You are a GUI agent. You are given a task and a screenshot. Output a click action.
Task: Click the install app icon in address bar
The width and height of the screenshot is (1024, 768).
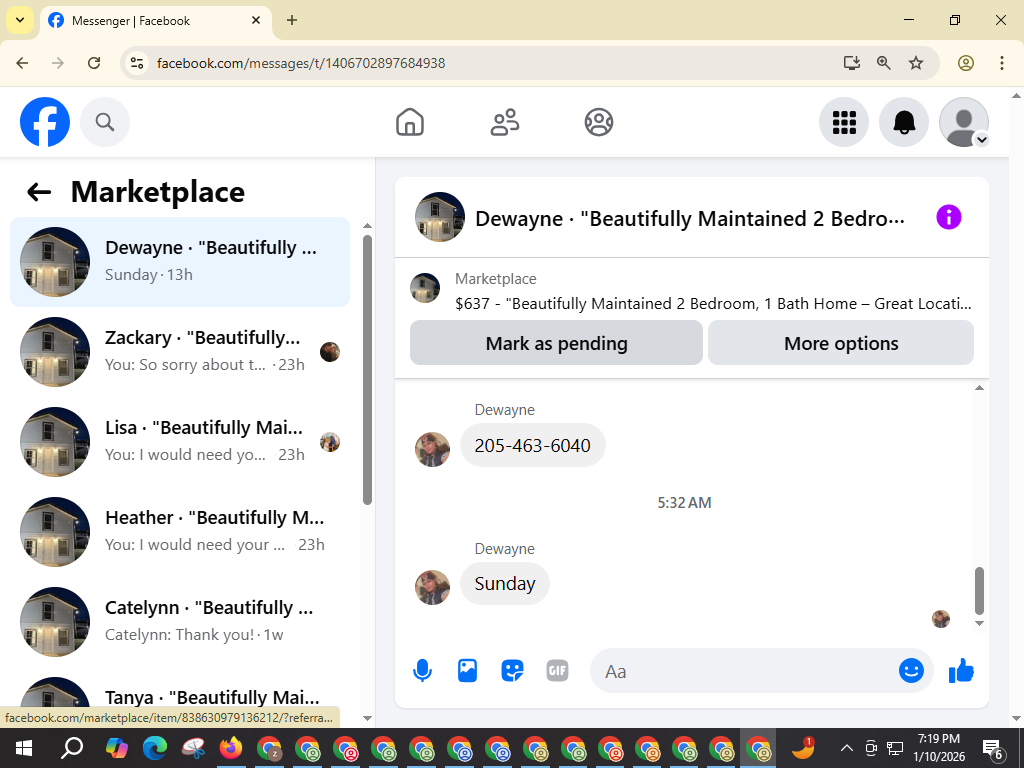851,63
